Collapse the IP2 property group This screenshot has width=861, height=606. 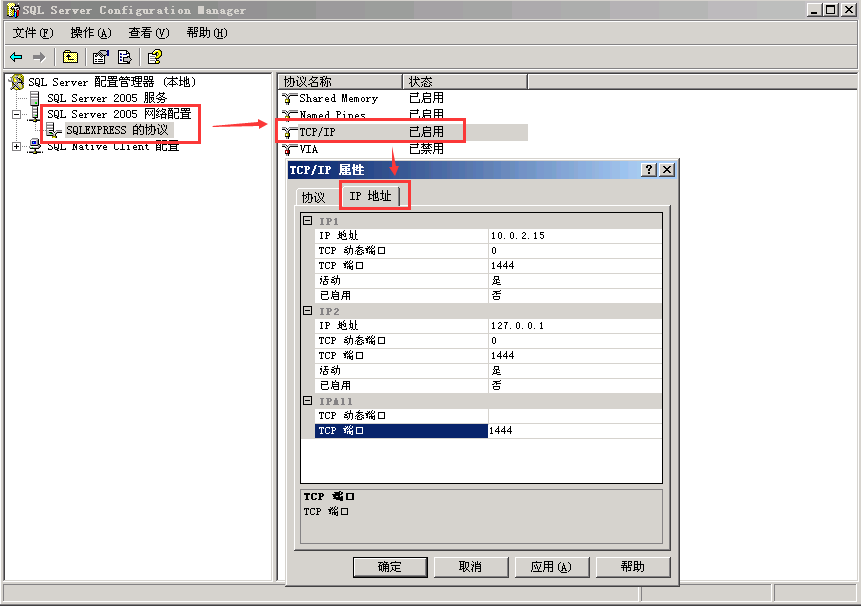[308, 311]
